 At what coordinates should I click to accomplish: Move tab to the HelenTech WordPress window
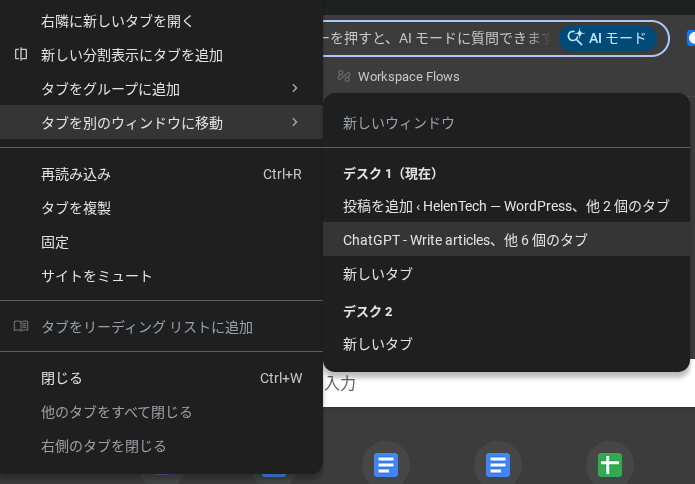(x=506, y=206)
